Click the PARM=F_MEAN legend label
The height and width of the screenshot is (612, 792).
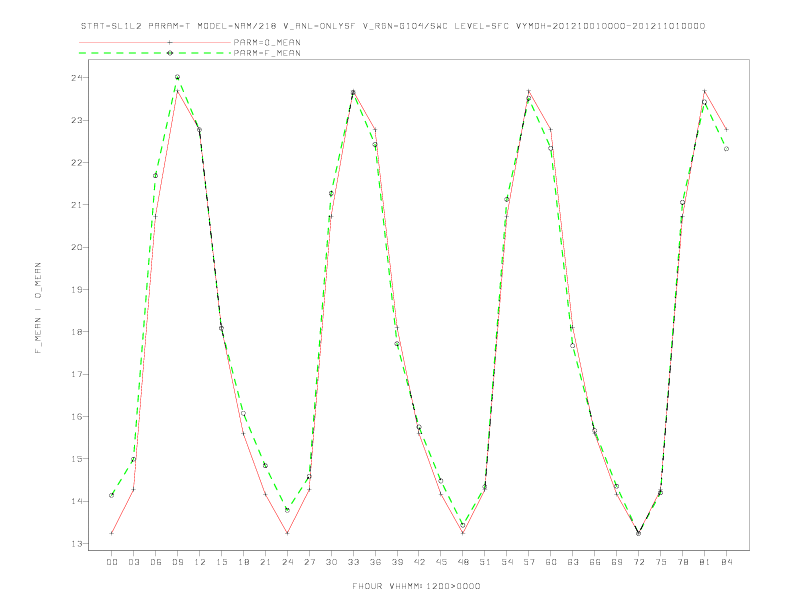pos(267,53)
